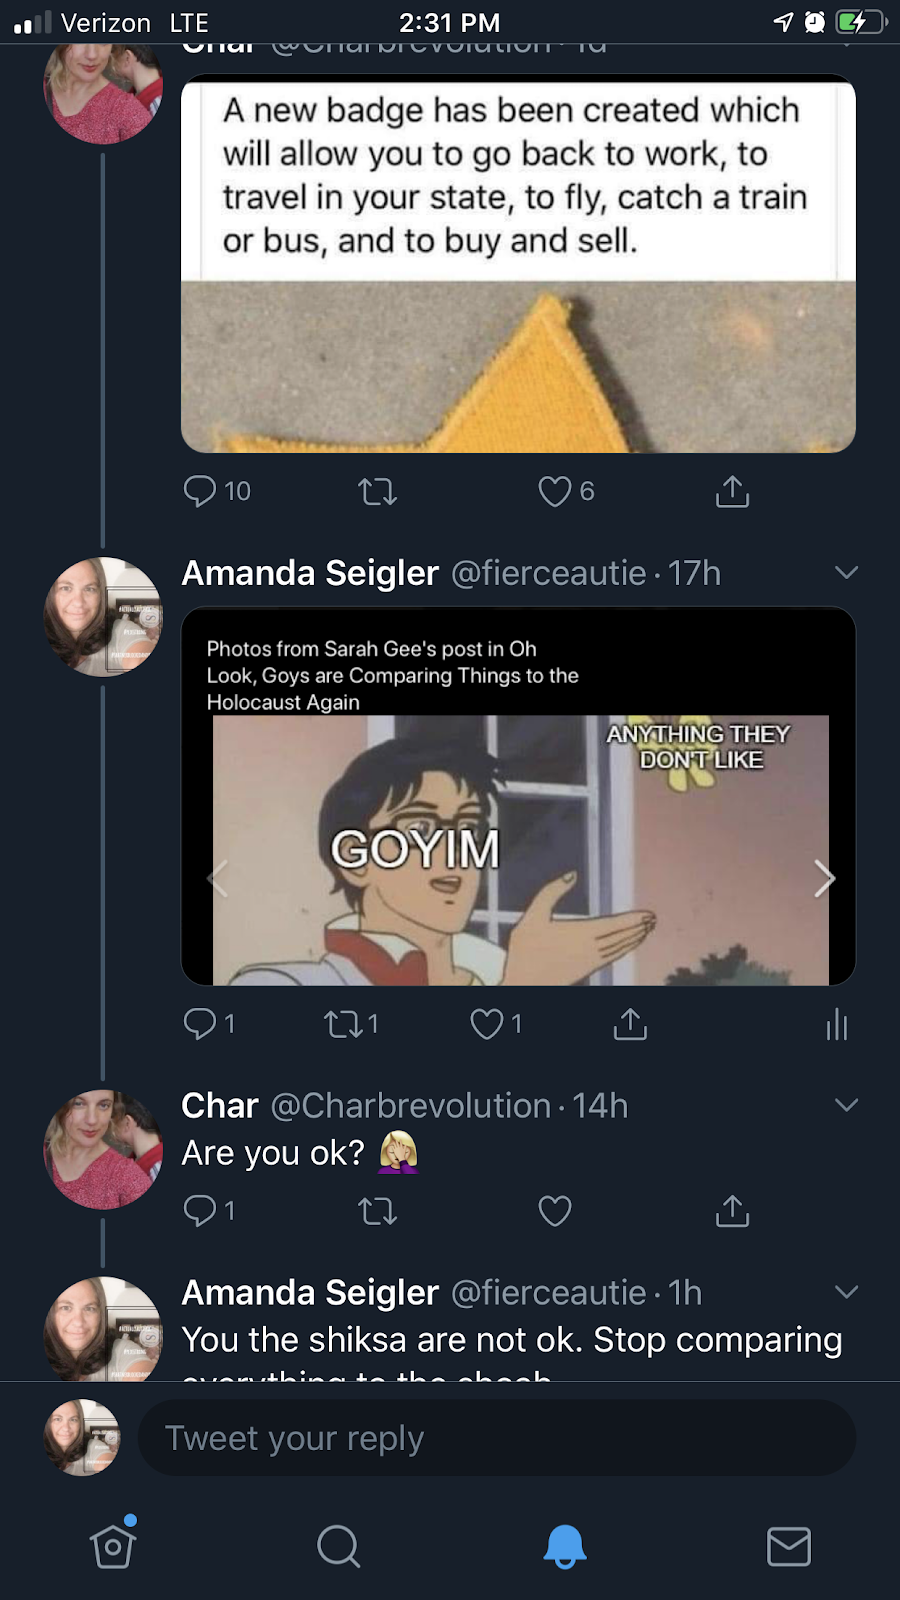
Task: Reply to the yellow badge tweet
Action: (x=201, y=491)
